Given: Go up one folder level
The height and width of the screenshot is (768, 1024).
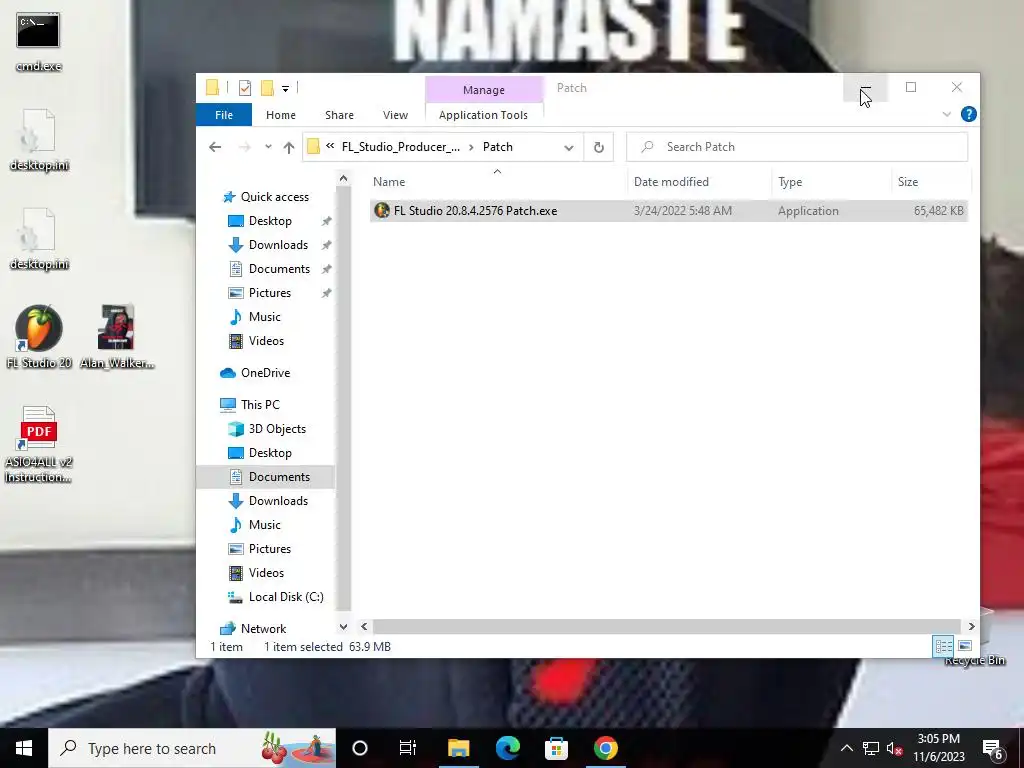Looking at the screenshot, I should [289, 148].
